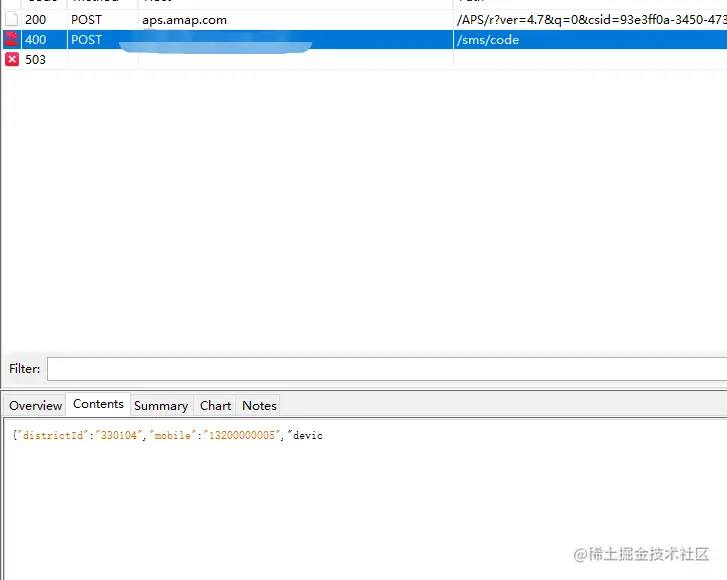Select the blank document icon of the 200 row
This screenshot has height=580, width=727.
[12, 19]
